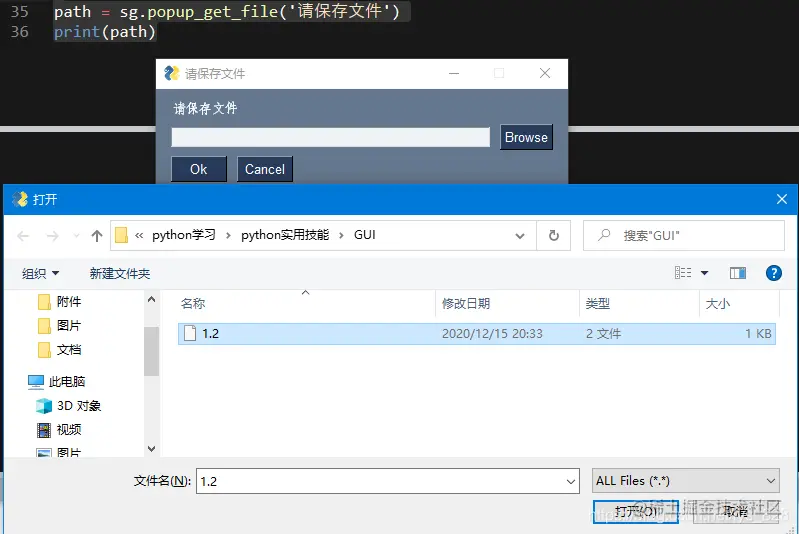Click the folder icon in the address bar

tap(121, 235)
